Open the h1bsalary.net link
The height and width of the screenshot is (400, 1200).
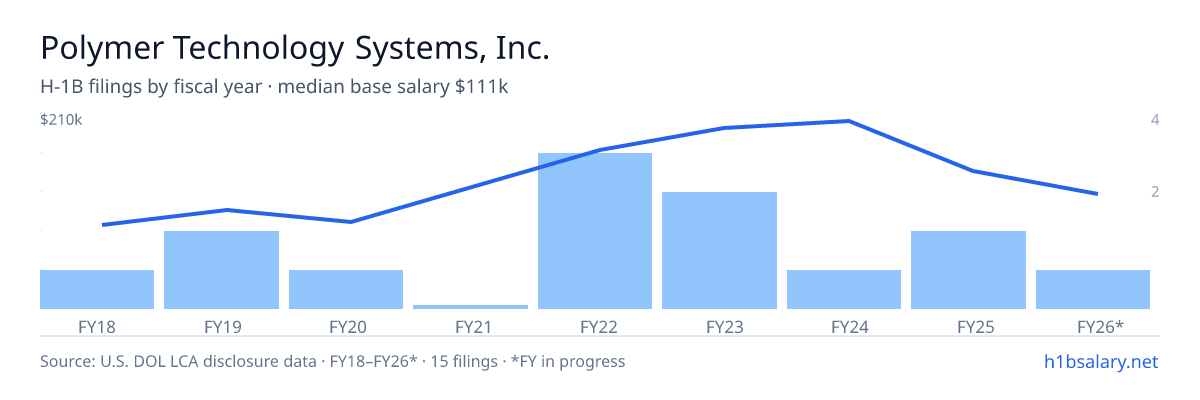coord(1100,361)
